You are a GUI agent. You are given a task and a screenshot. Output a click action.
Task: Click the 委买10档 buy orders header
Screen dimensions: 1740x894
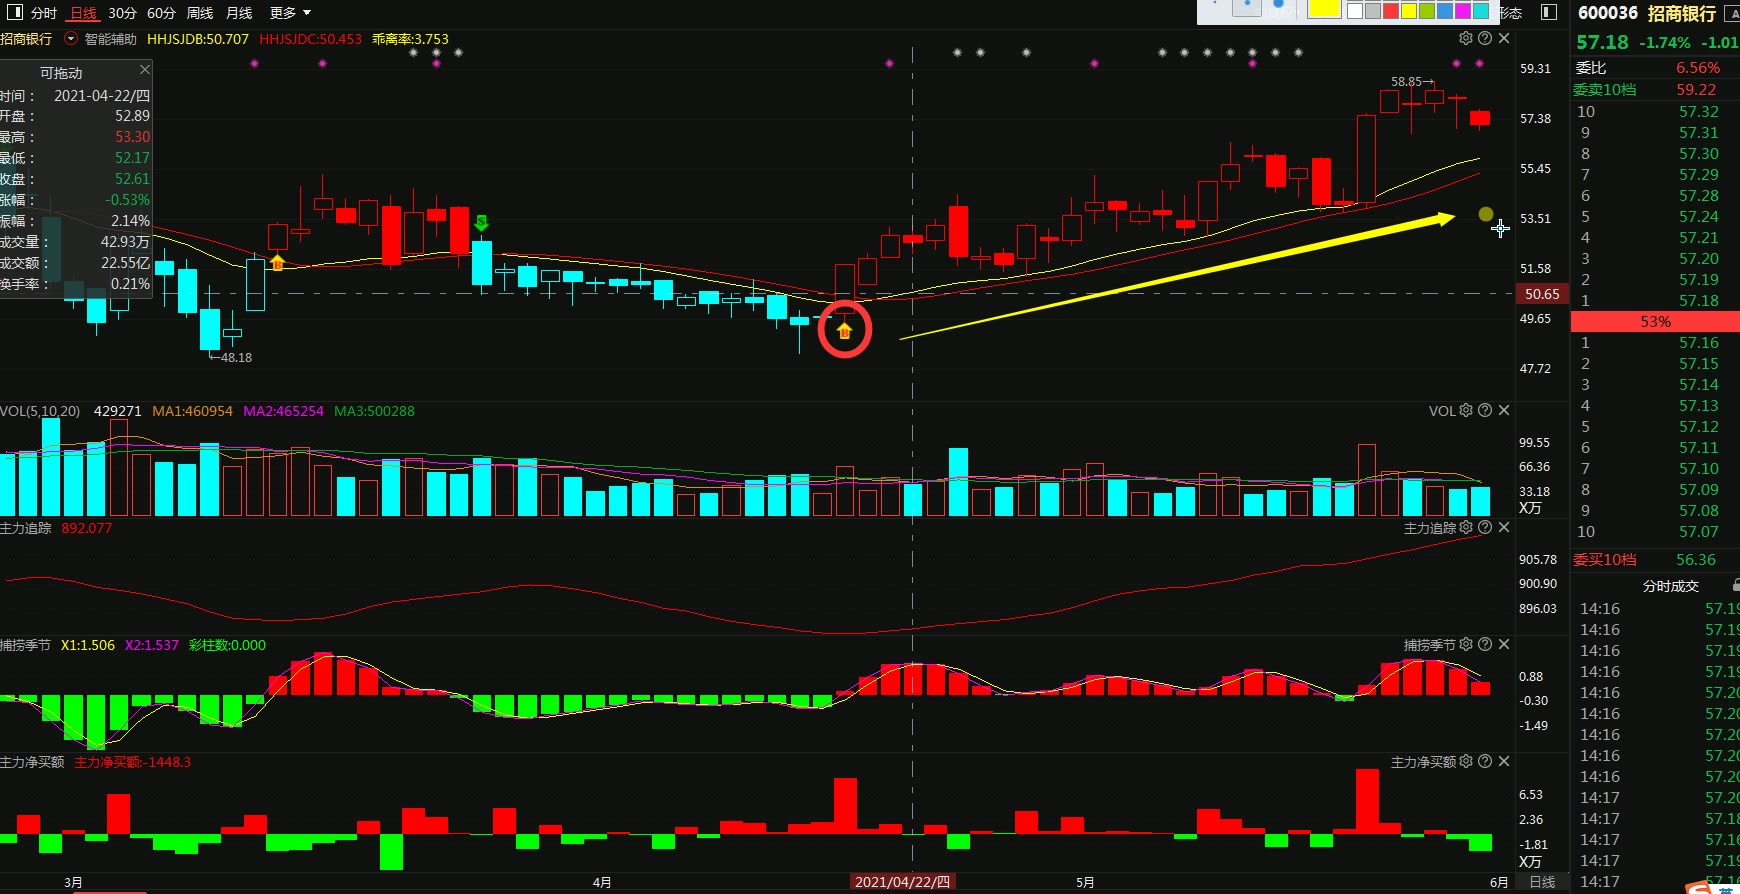click(x=1605, y=560)
